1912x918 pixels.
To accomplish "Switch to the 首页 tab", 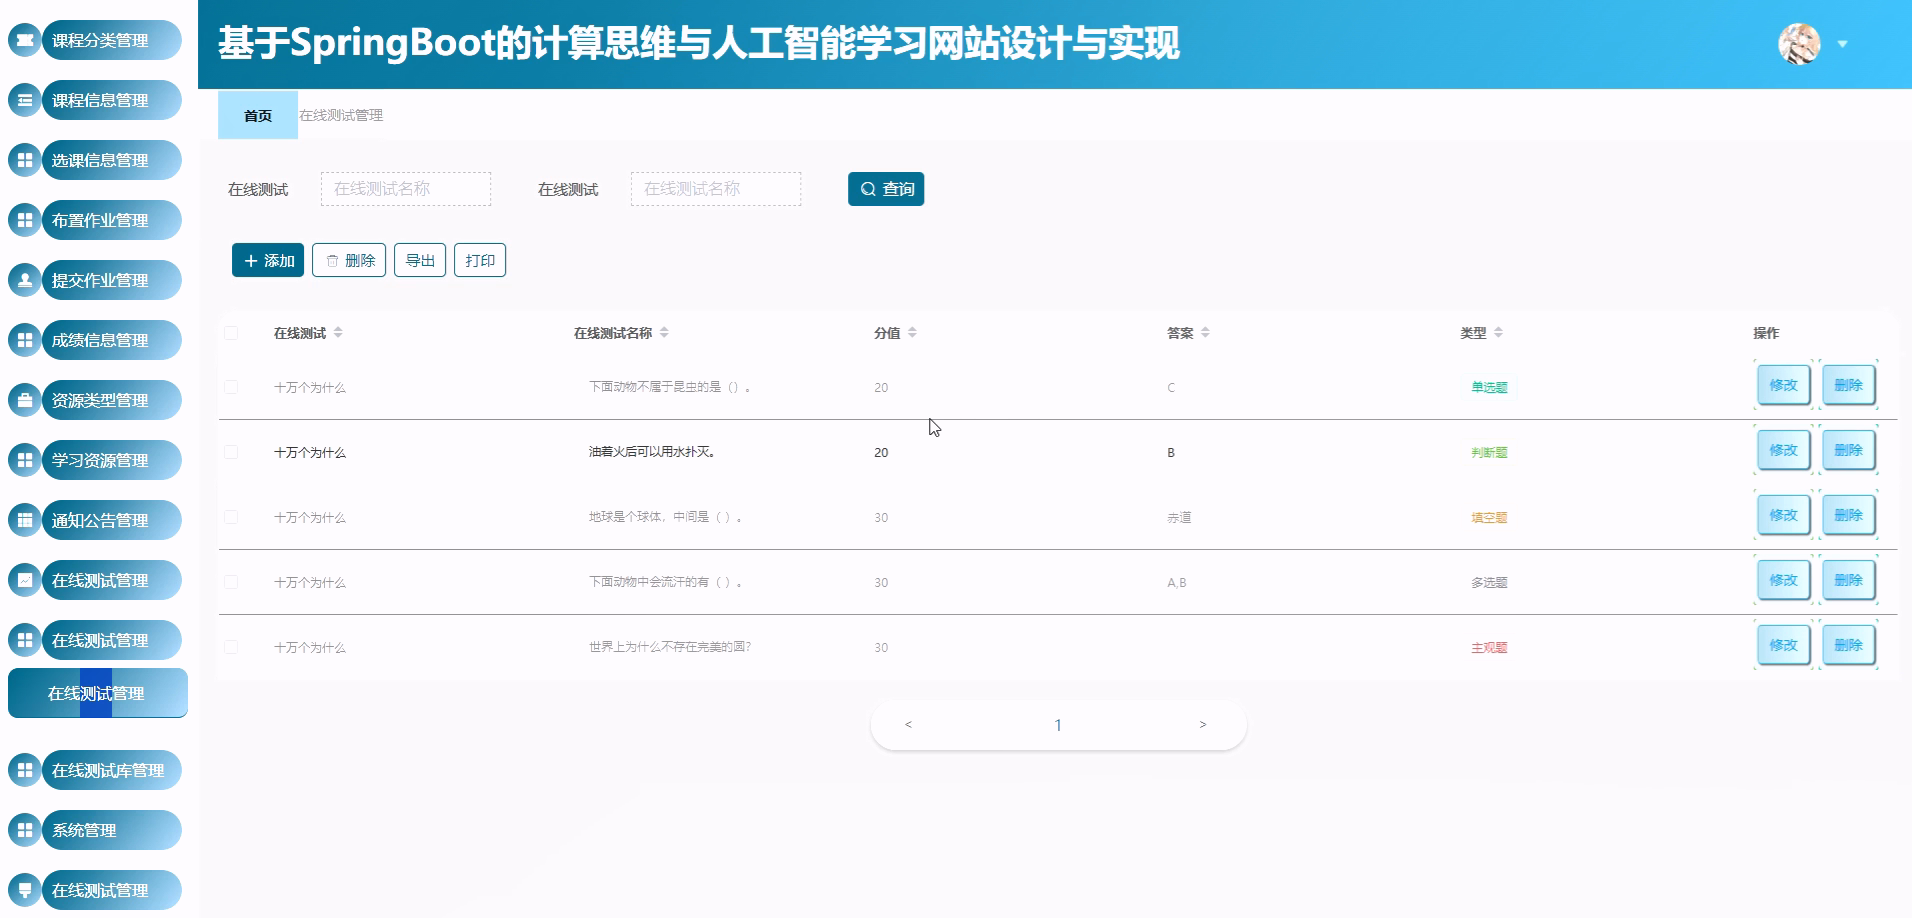I will pyautogui.click(x=258, y=115).
